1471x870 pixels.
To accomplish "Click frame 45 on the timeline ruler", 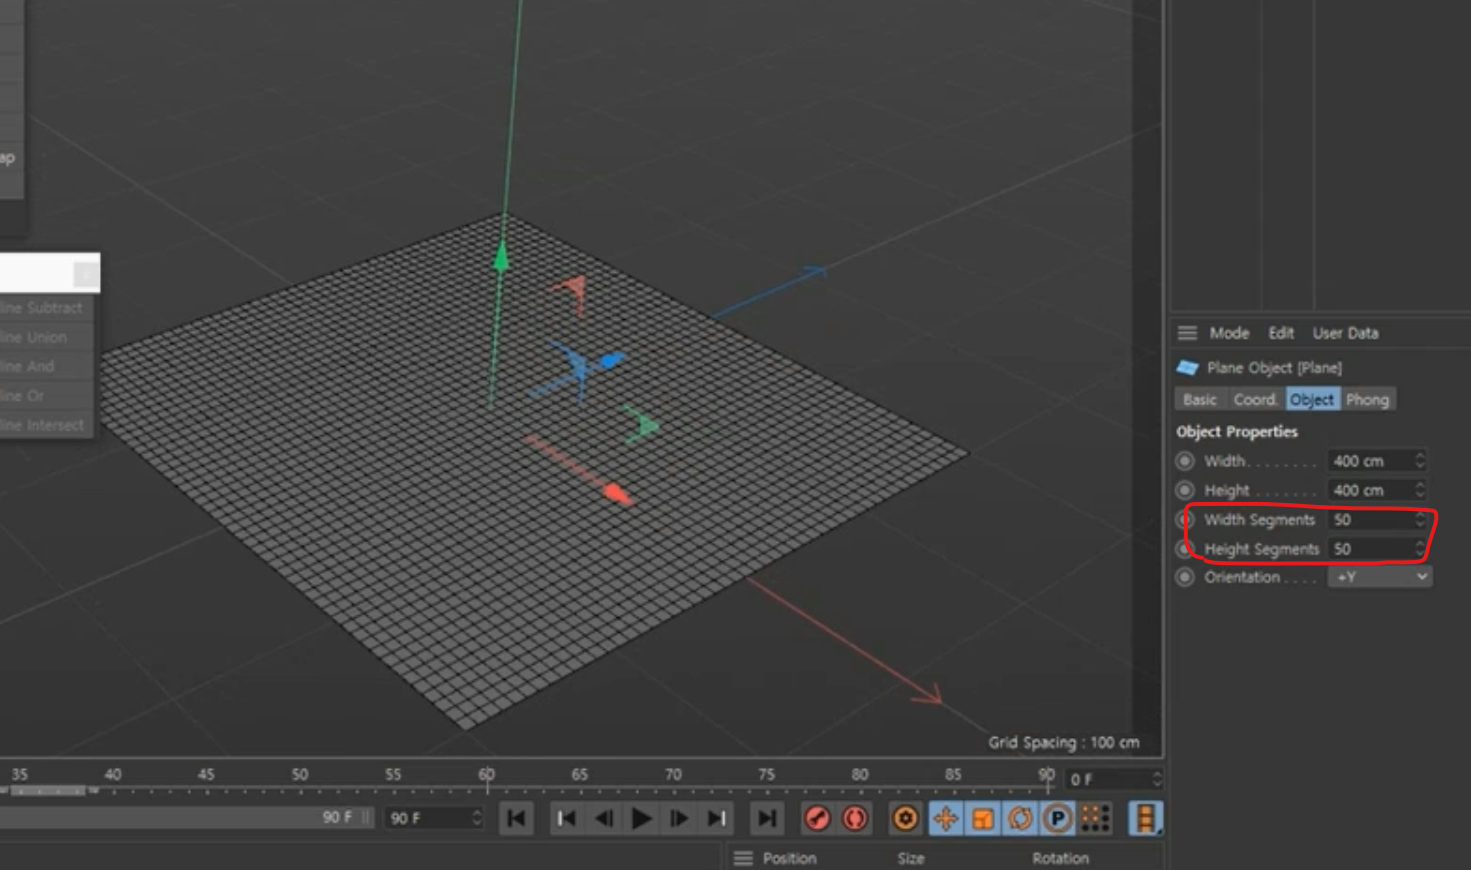I will 206,775.
